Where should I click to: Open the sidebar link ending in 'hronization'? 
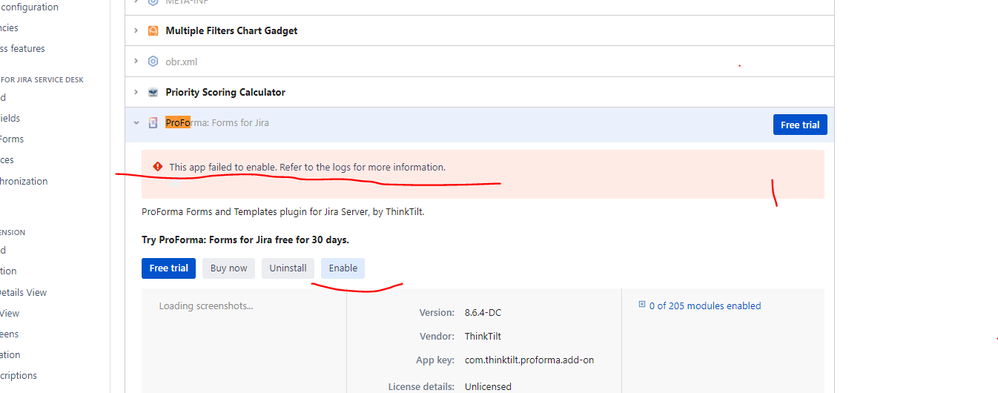[24, 181]
